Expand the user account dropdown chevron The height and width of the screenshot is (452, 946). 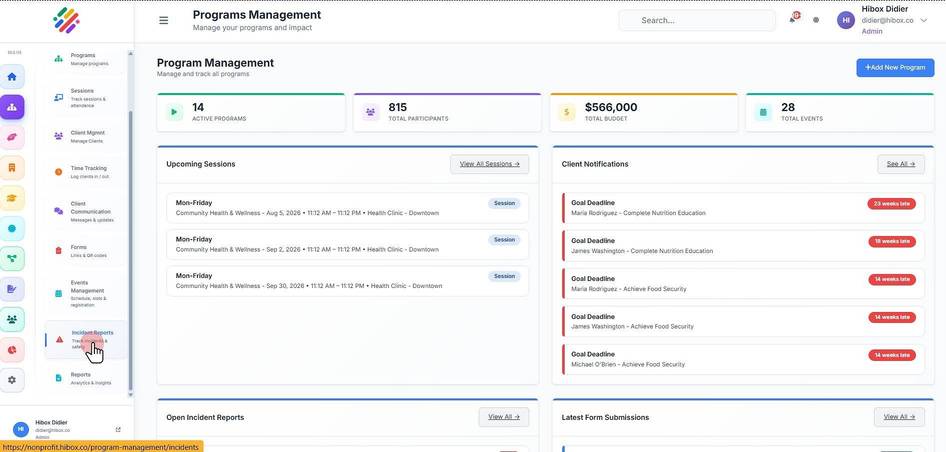(924, 21)
